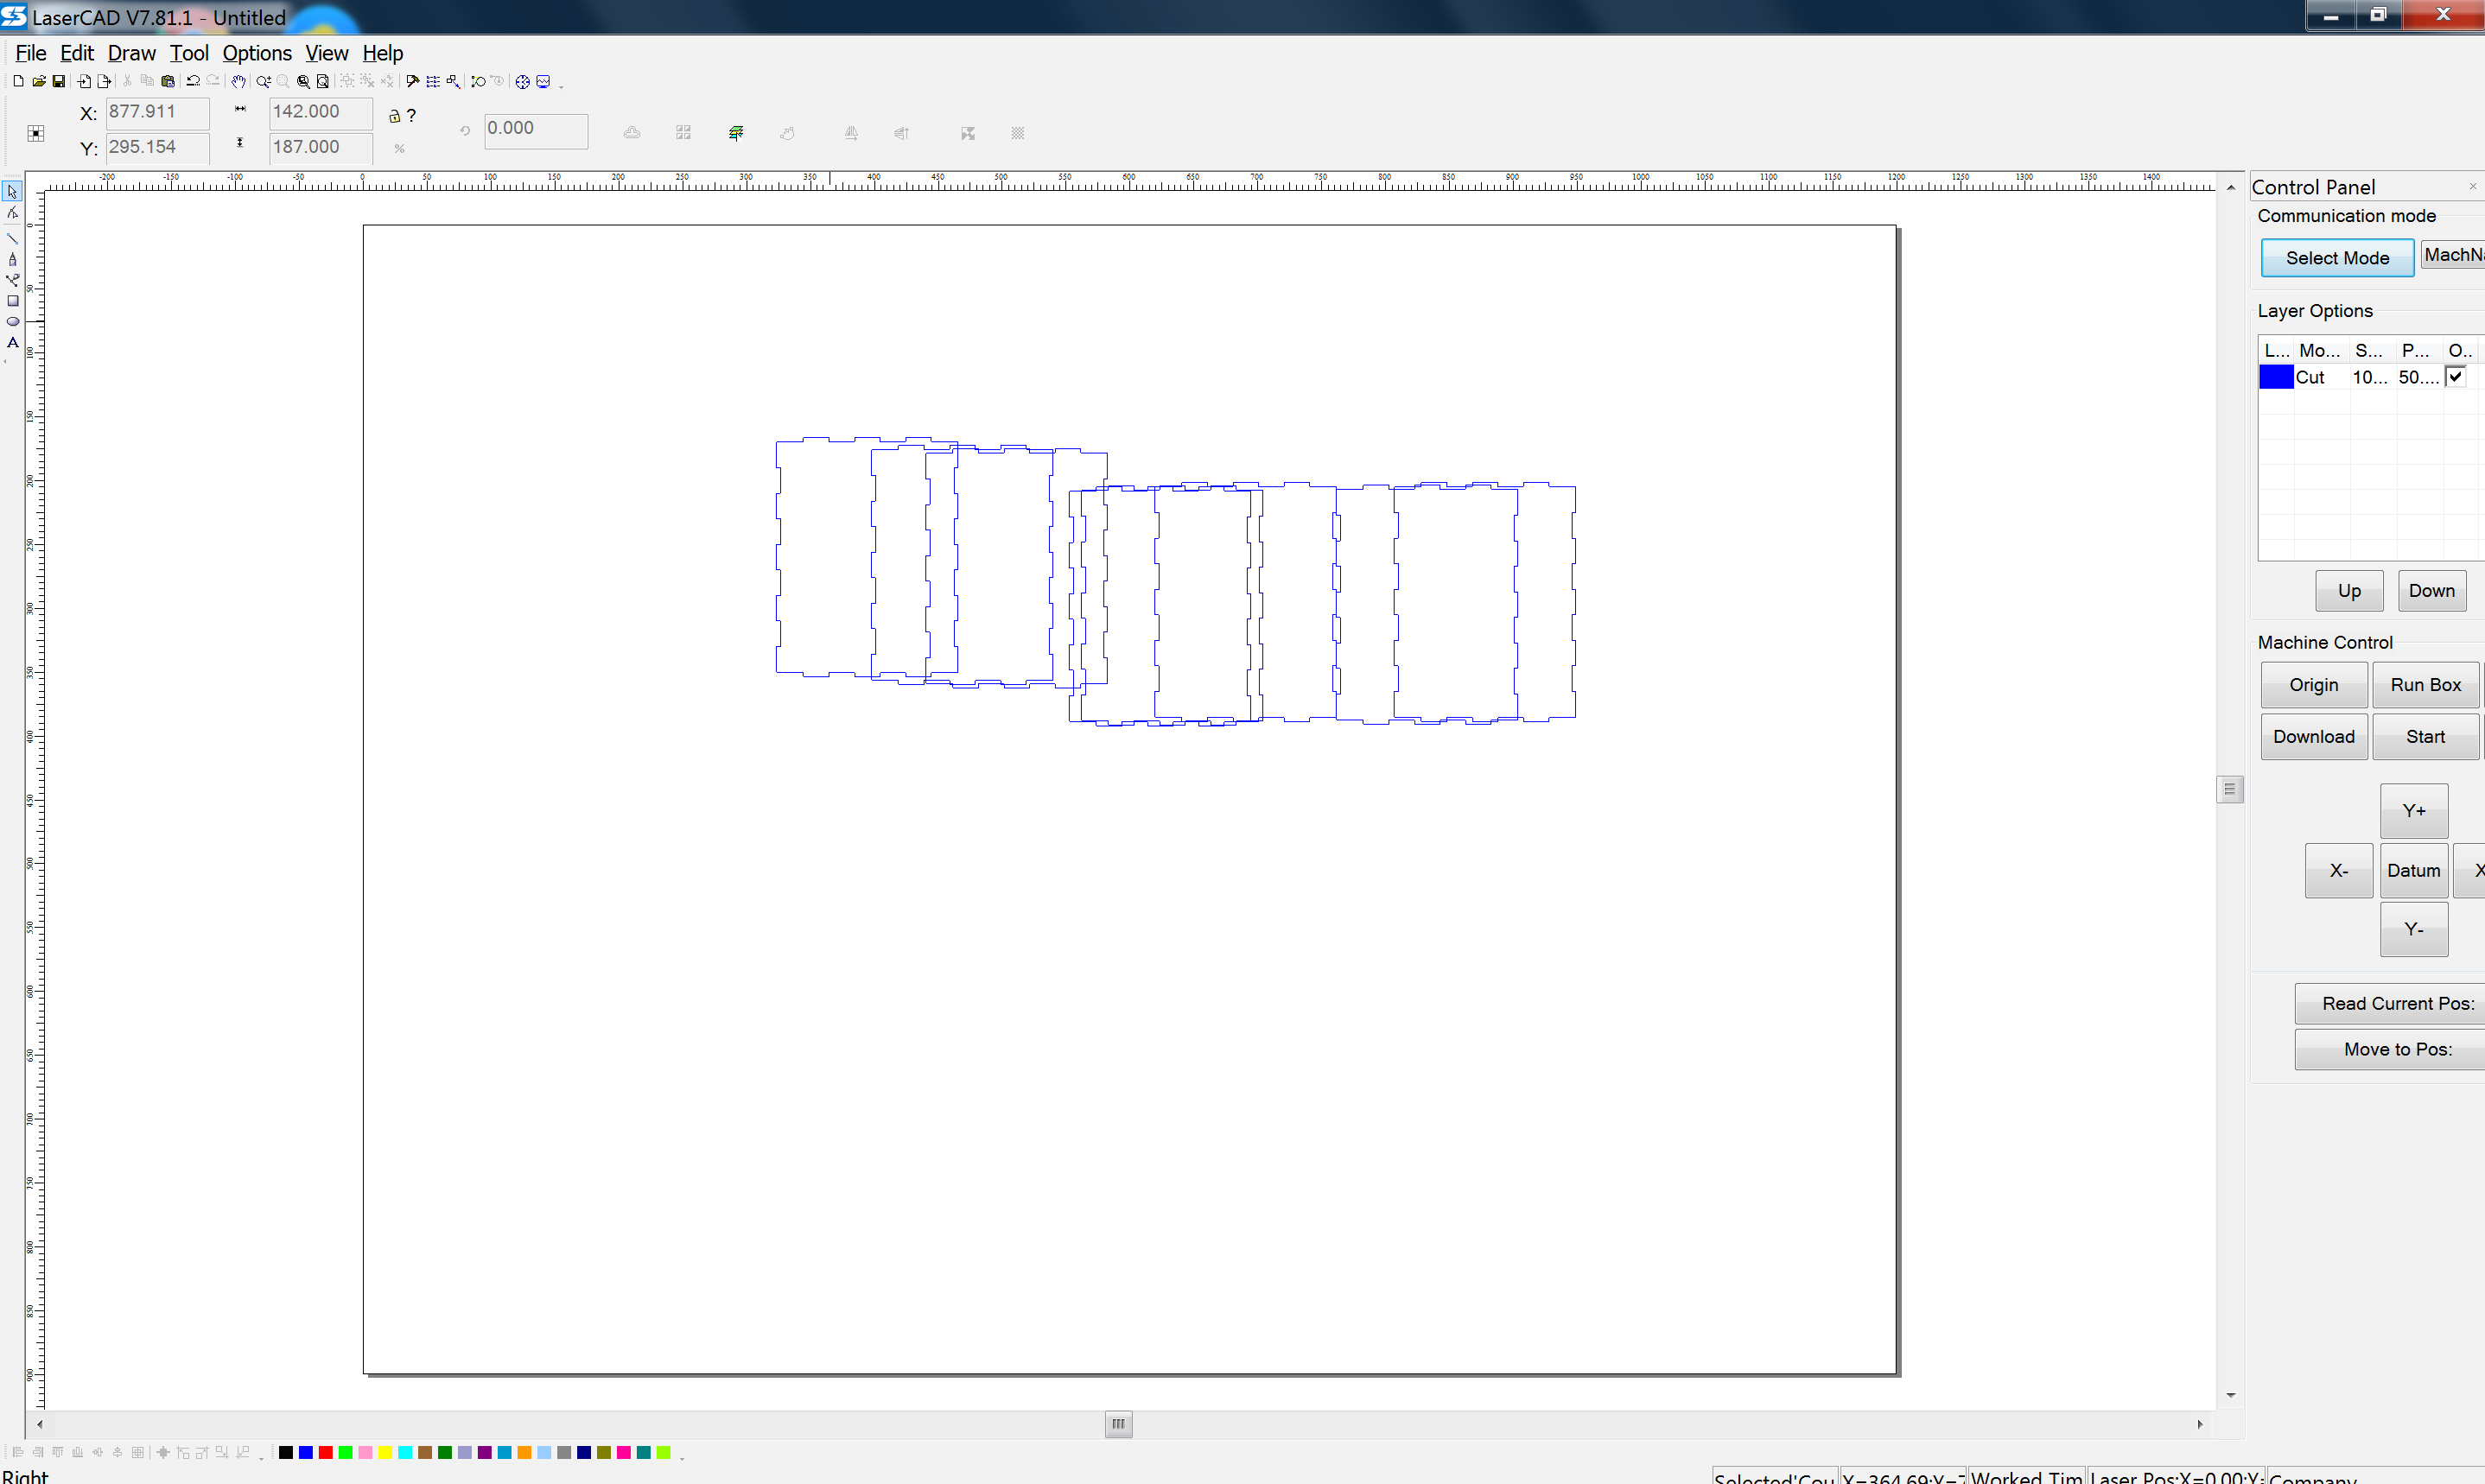This screenshot has width=2485, height=1484.
Task: Open the Draw menu
Action: tap(131, 53)
